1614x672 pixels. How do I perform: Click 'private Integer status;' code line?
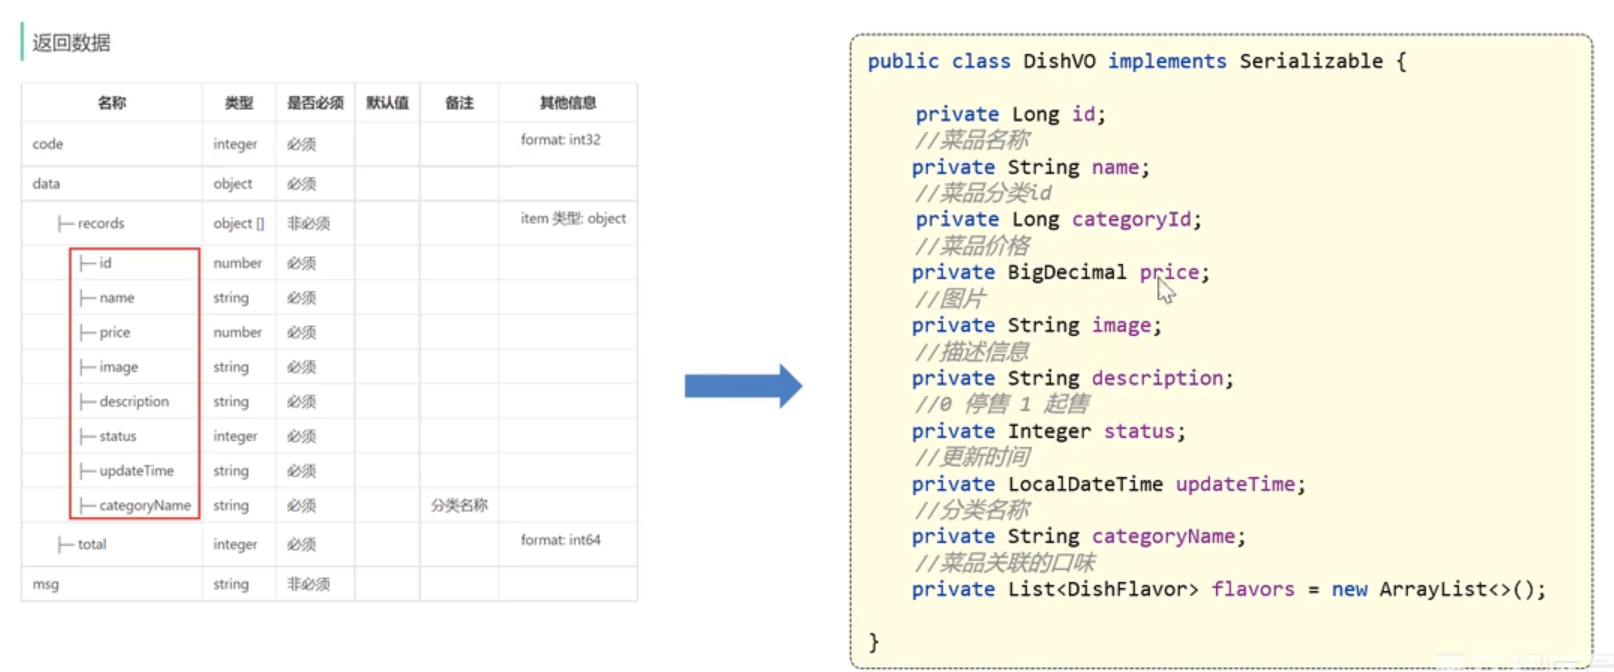coord(1048,431)
